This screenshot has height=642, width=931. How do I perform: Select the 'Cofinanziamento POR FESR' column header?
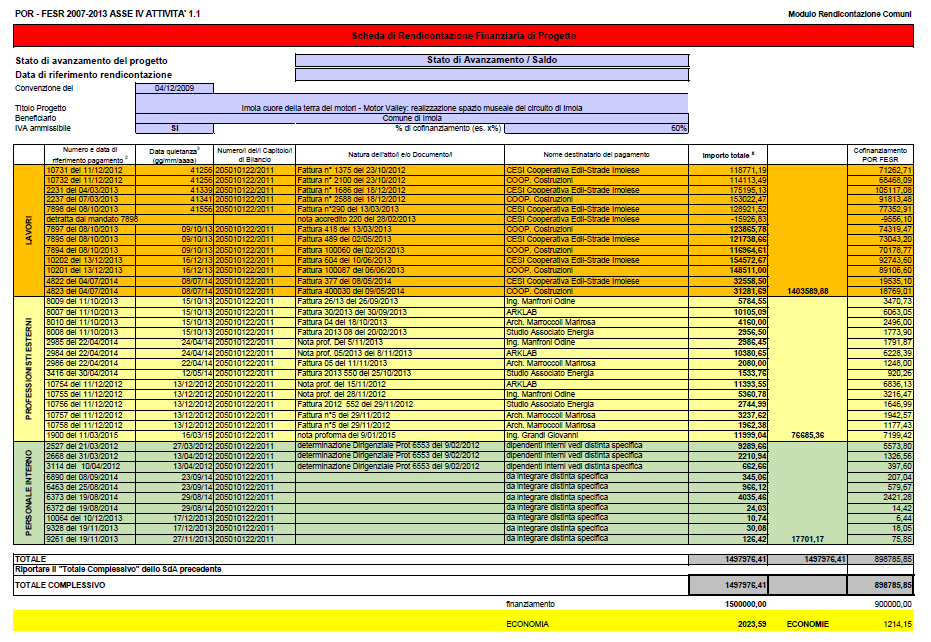tap(880, 154)
